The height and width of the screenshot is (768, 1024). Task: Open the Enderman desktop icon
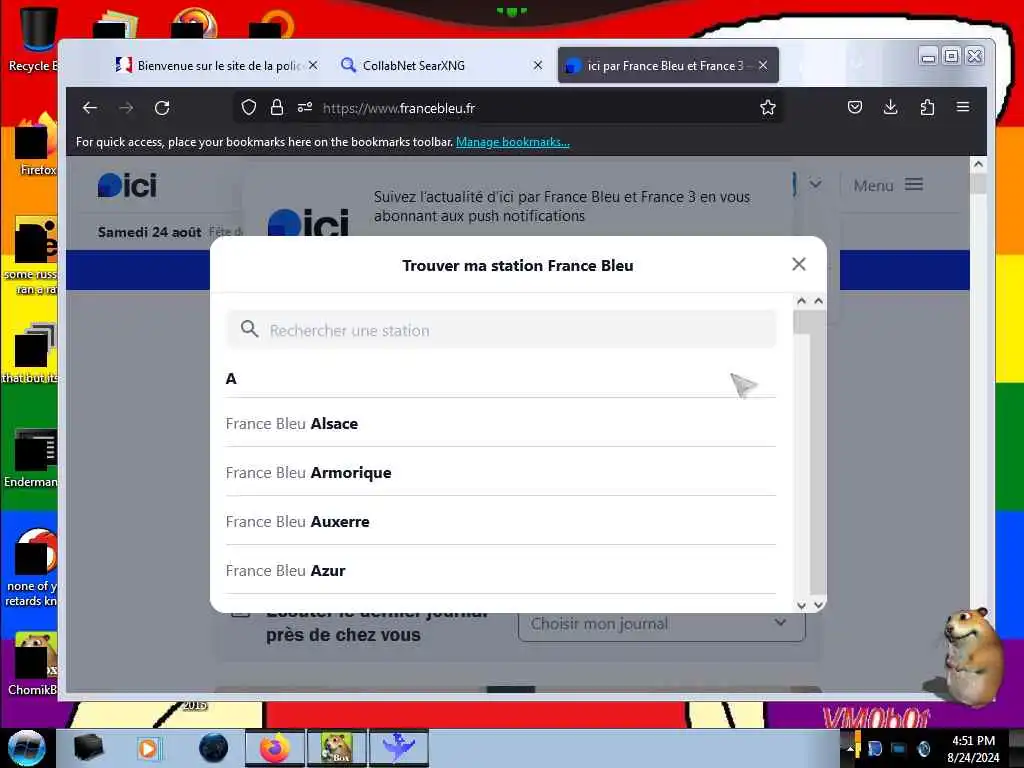(33, 457)
